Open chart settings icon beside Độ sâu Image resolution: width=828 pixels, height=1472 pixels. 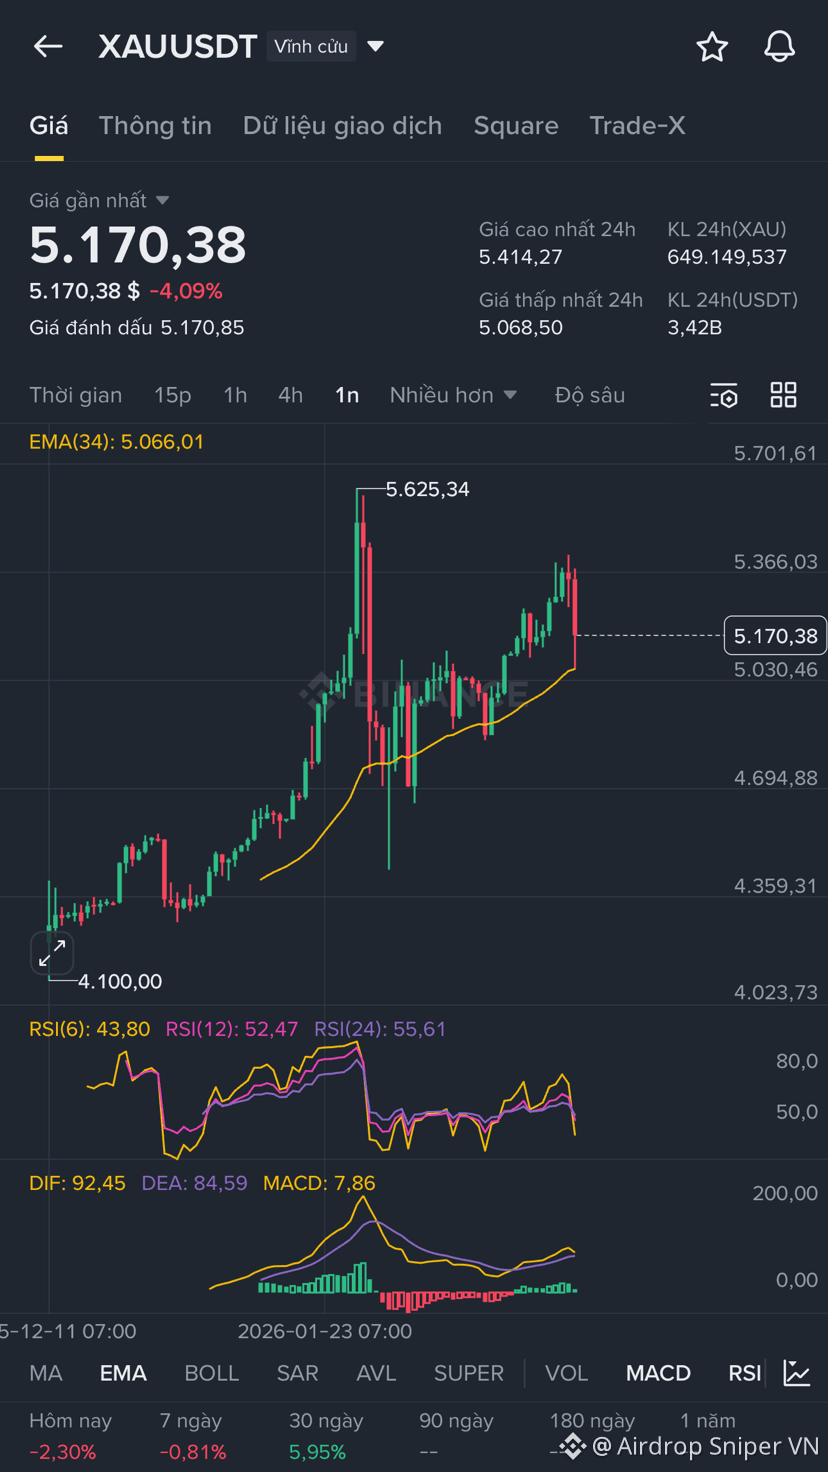724,395
